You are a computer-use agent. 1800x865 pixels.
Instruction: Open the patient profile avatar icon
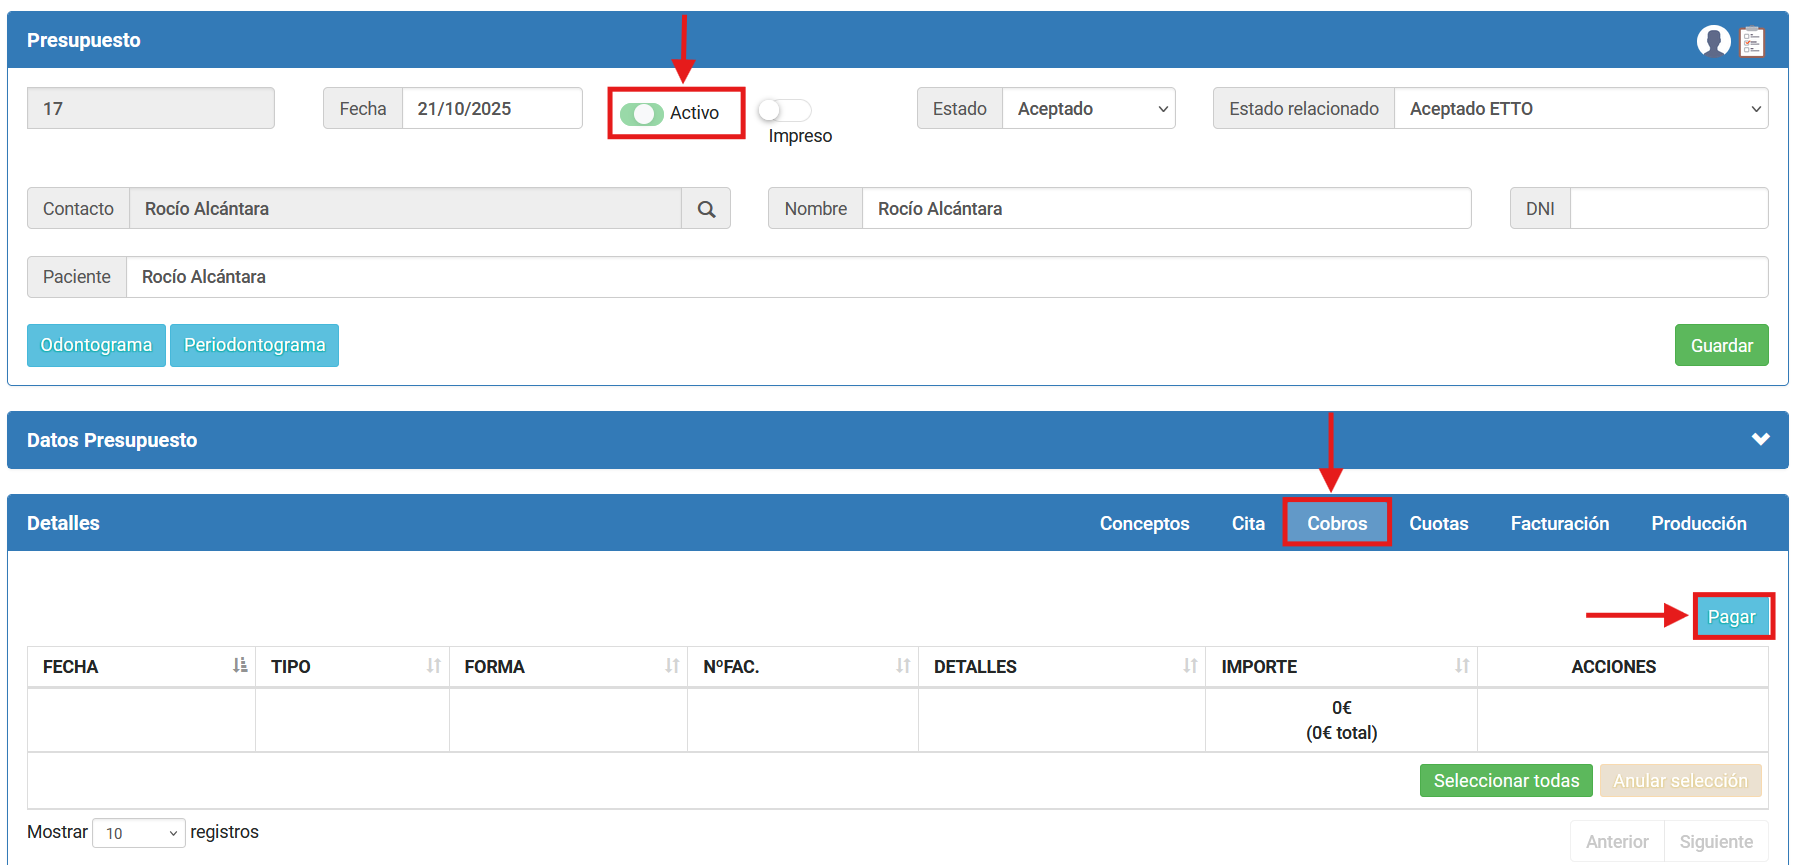1713,41
